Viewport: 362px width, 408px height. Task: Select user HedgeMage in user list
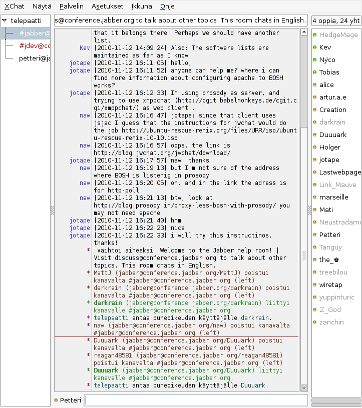click(x=338, y=35)
